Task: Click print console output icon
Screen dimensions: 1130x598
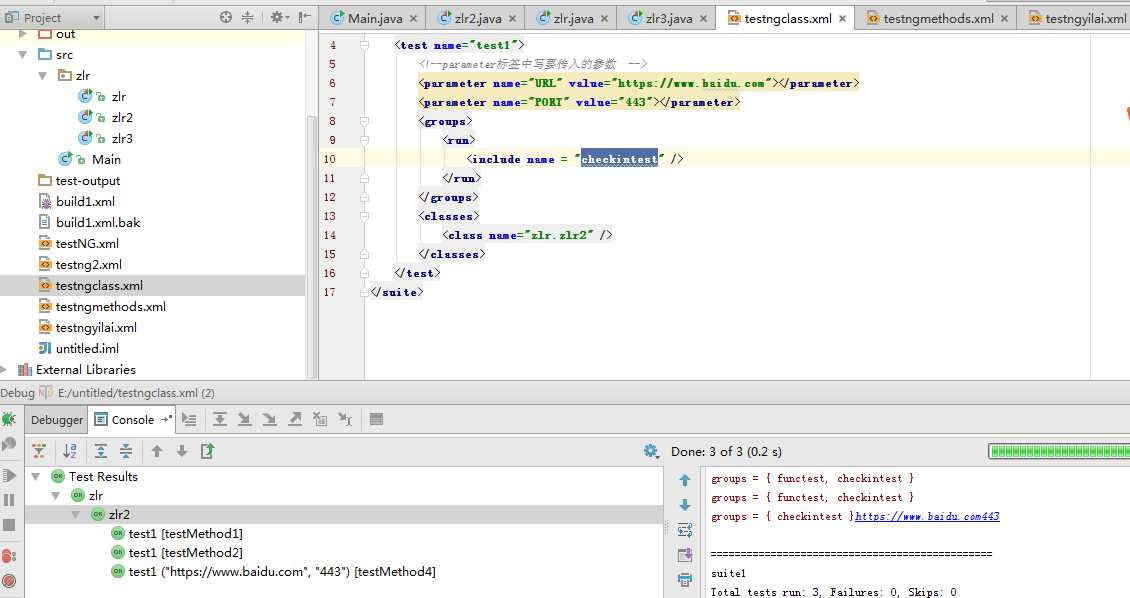Action: pos(685,580)
